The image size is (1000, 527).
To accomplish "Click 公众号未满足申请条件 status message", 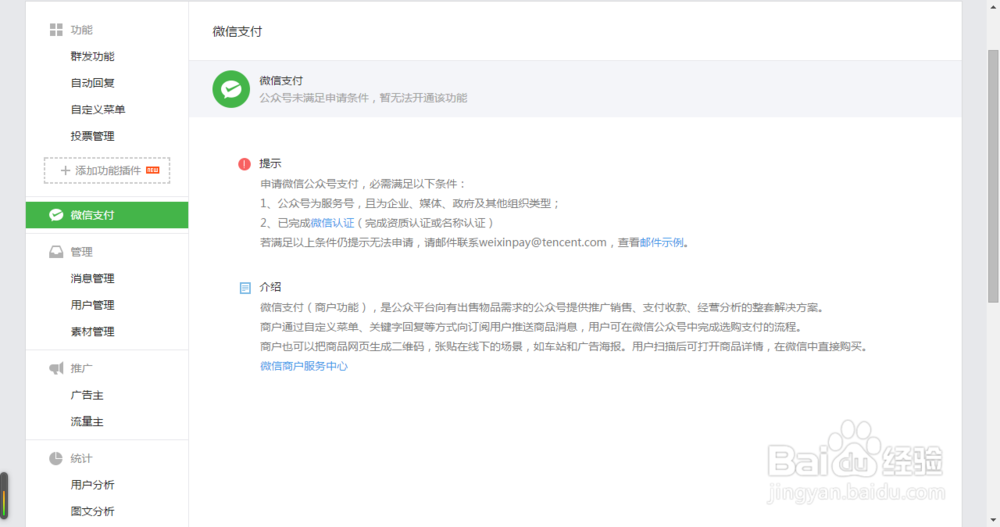I will point(364,98).
